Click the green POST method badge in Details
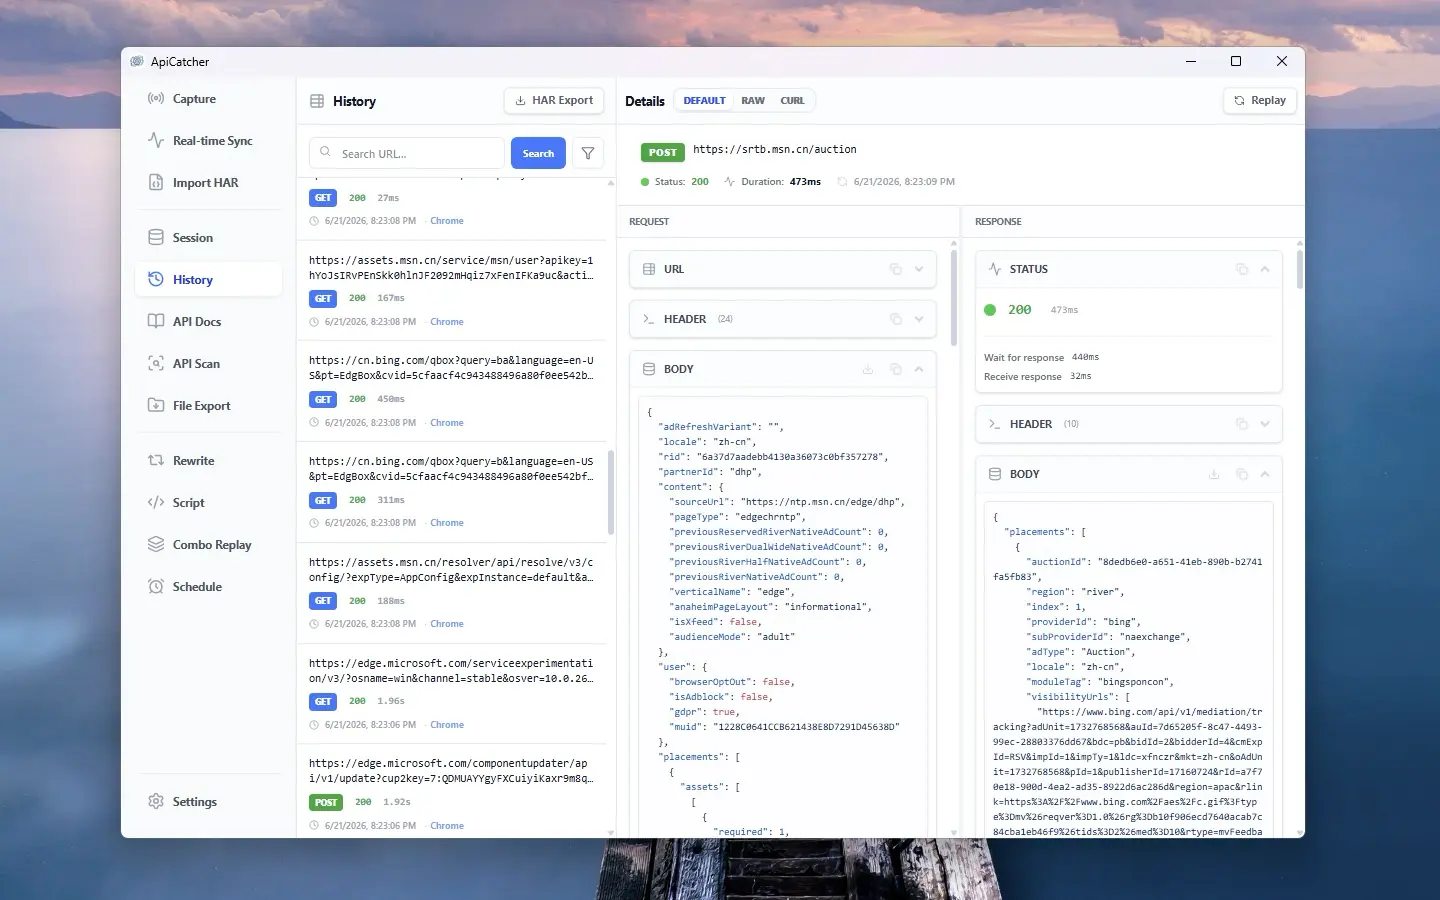Screen dimensions: 1440x900 click(662, 153)
